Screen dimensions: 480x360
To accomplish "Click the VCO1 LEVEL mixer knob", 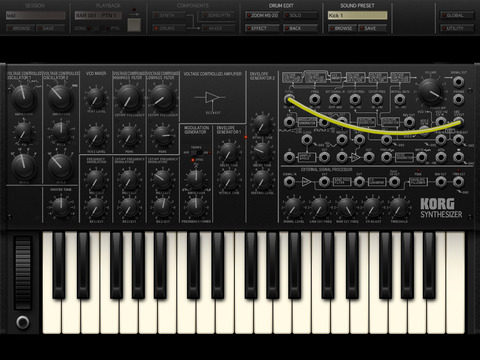I will (96, 98).
